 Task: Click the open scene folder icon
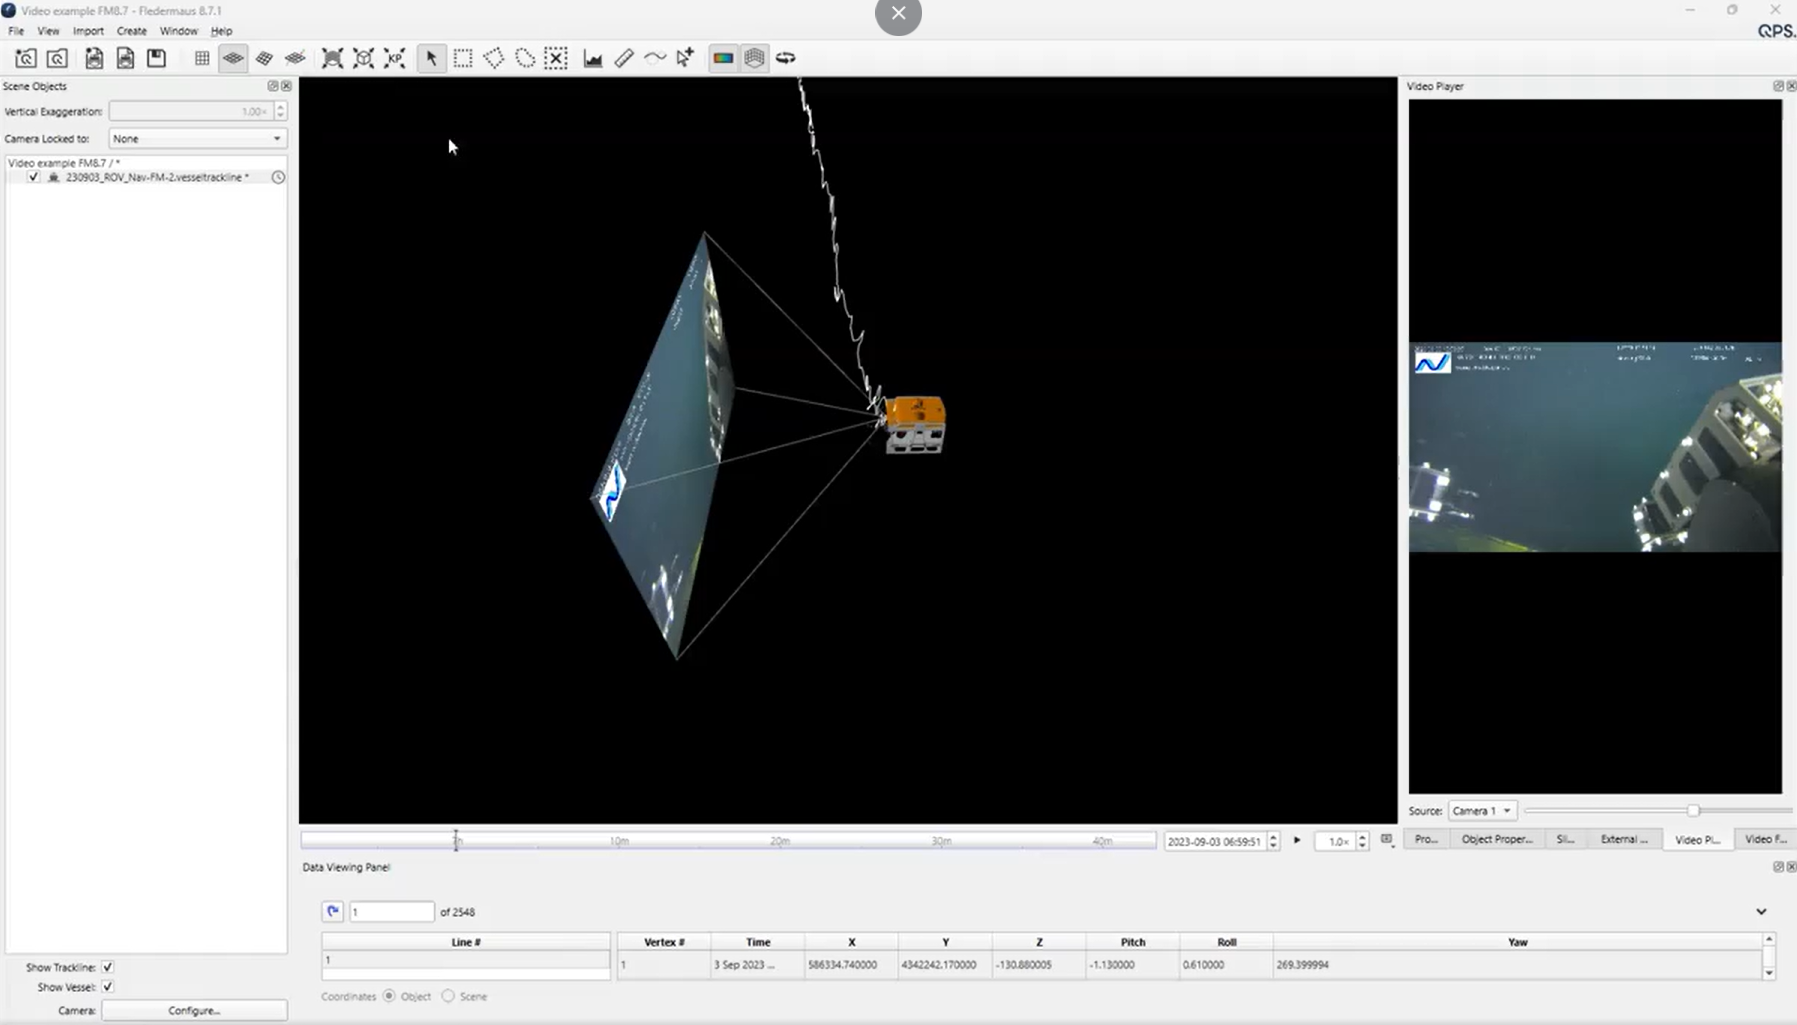[26, 58]
